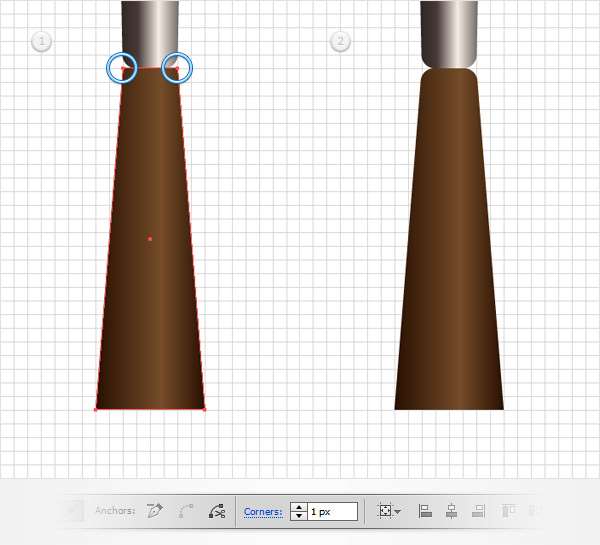Click the metal ferrule above rounded handle

click(449, 34)
